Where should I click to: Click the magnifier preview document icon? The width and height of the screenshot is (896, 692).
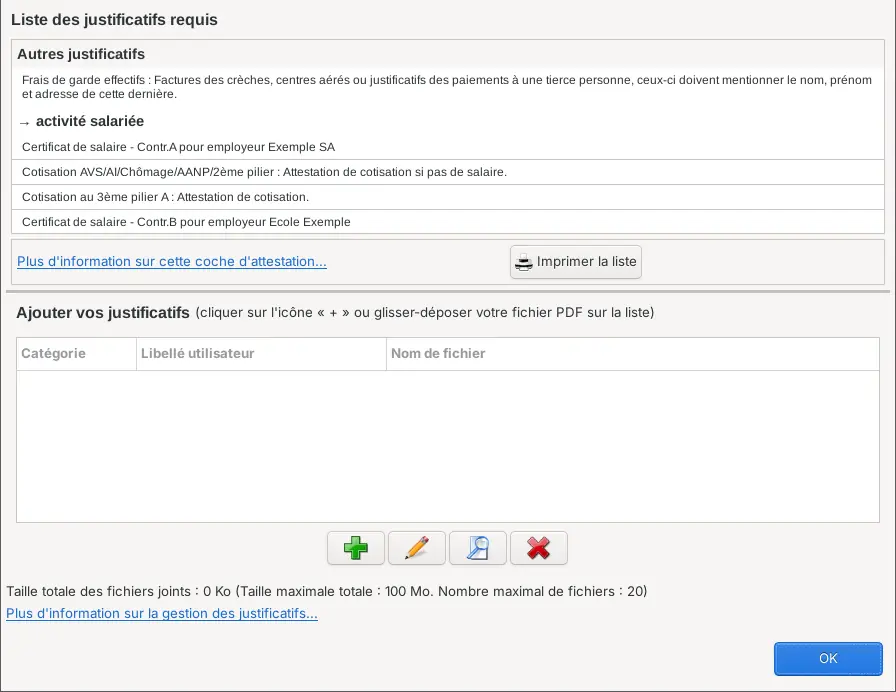pyautogui.click(x=478, y=548)
